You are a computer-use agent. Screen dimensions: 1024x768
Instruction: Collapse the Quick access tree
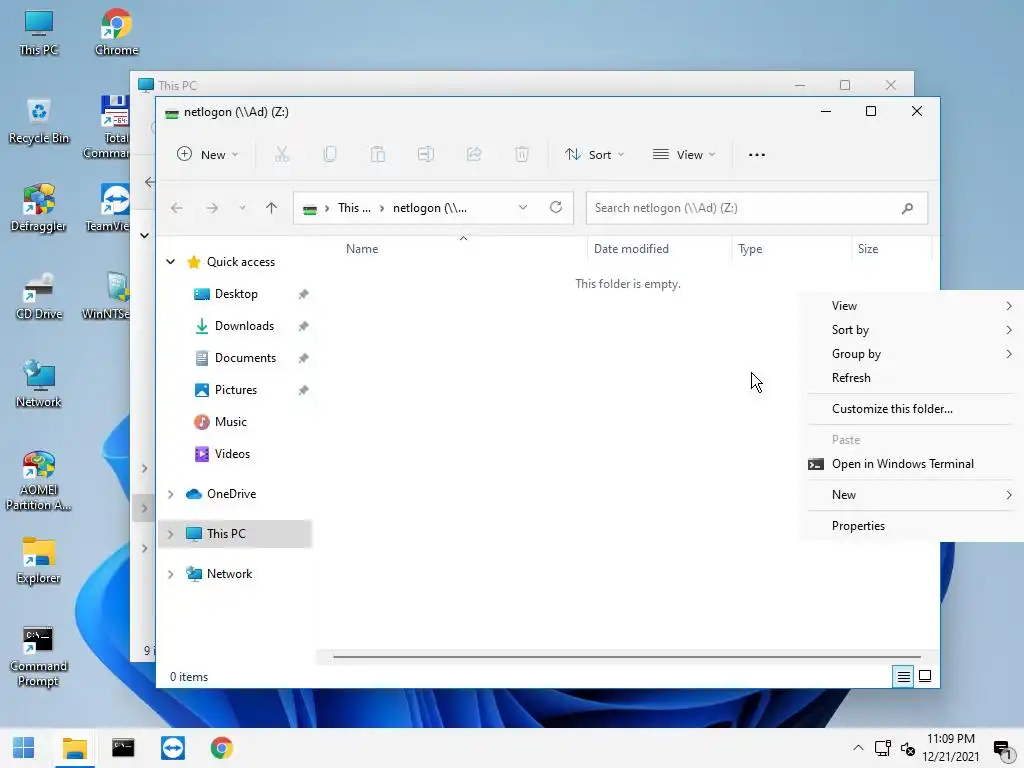[x=170, y=262]
